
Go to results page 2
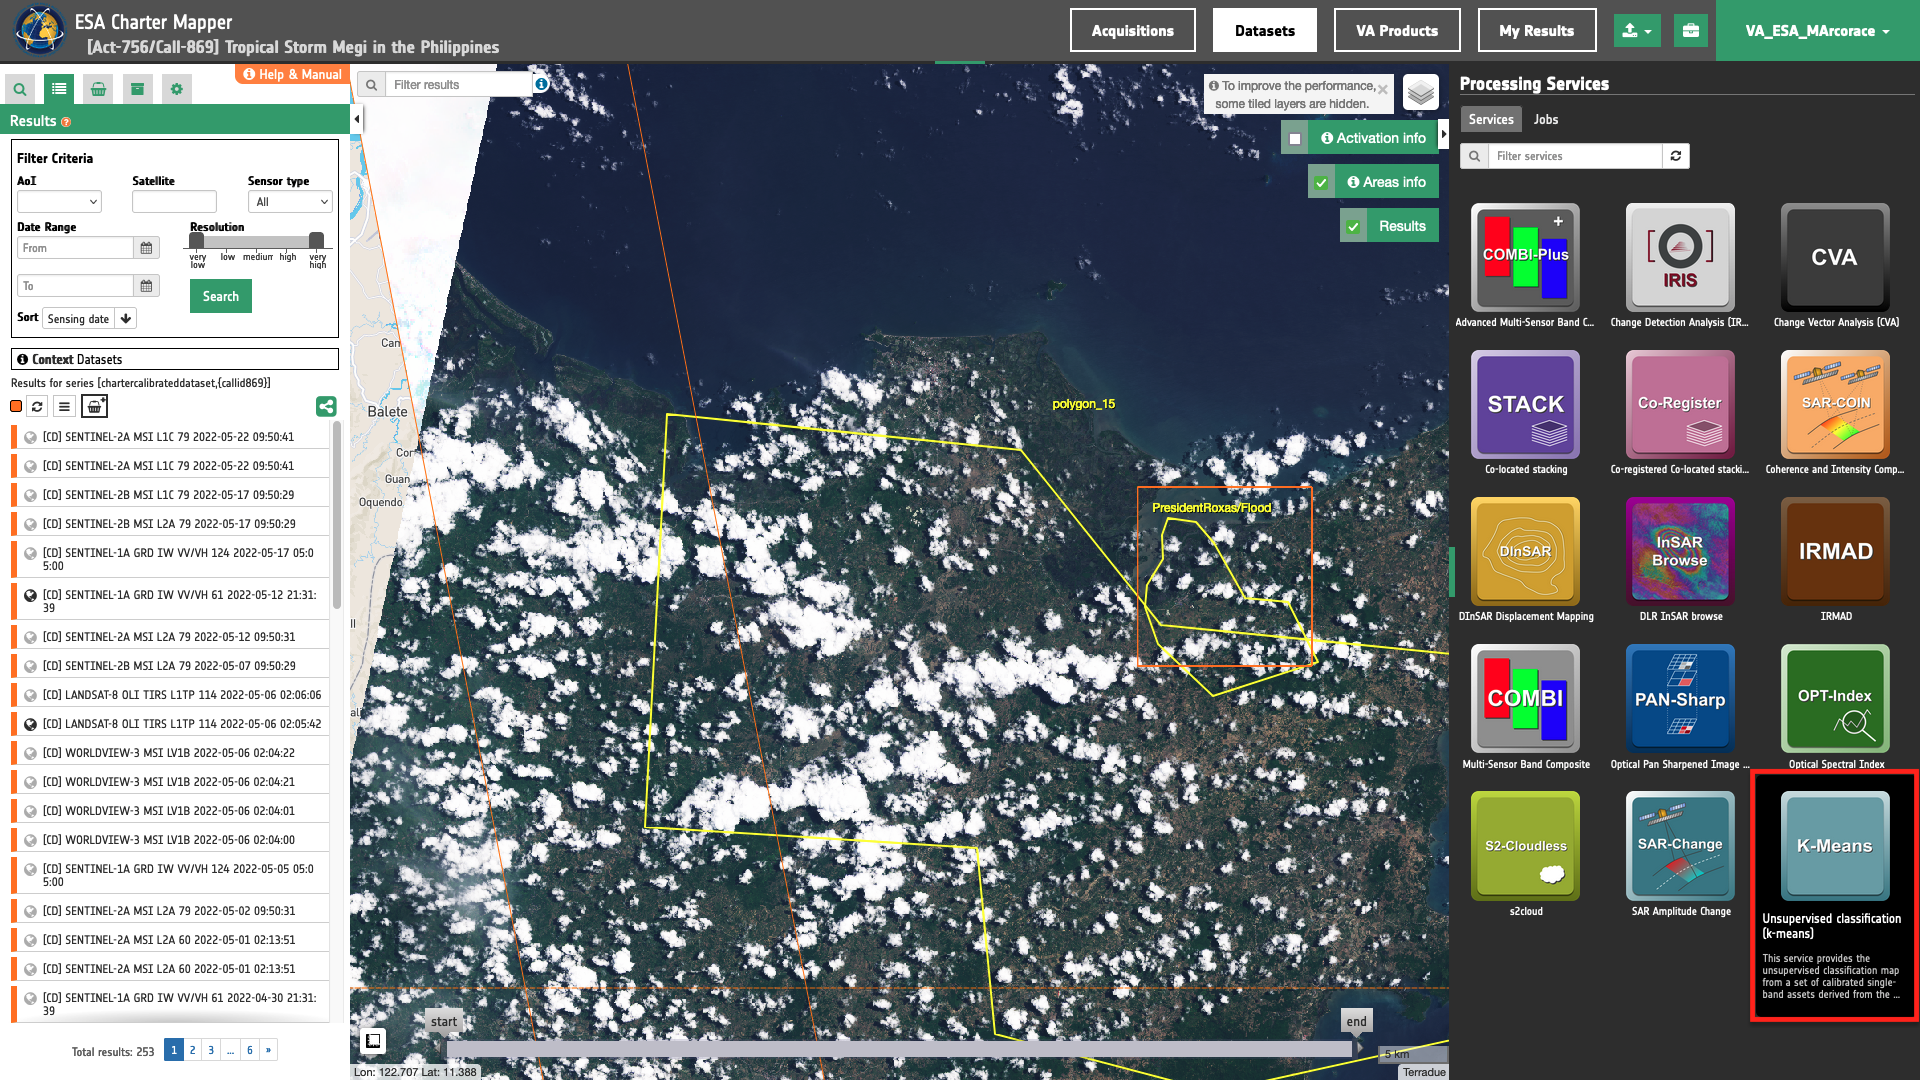193,1050
